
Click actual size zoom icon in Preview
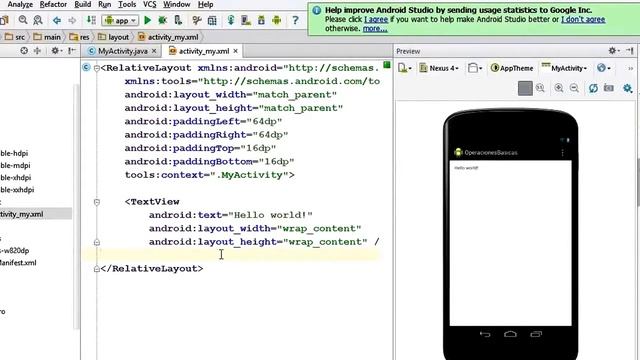click(540, 88)
